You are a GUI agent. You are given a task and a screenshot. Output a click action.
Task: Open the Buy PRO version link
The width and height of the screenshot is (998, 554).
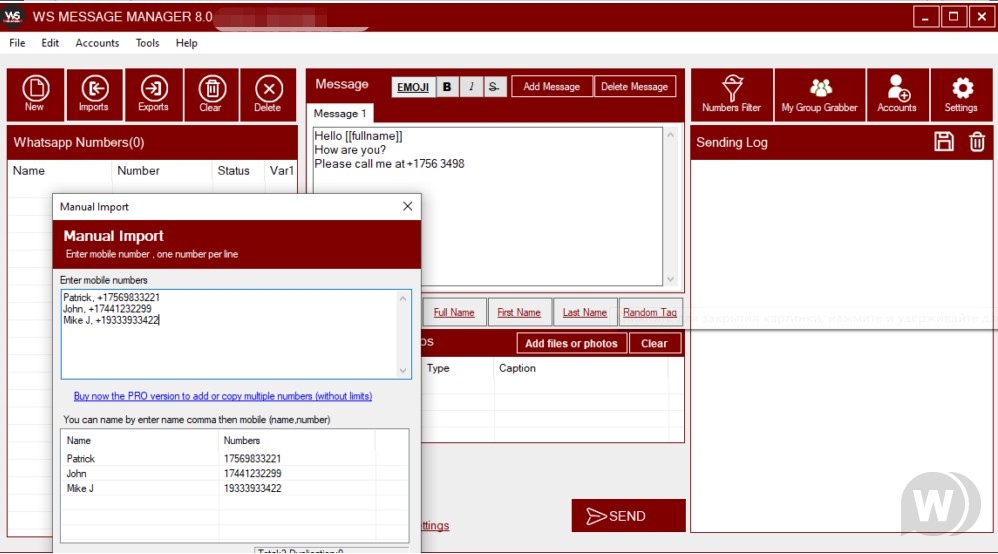point(223,396)
